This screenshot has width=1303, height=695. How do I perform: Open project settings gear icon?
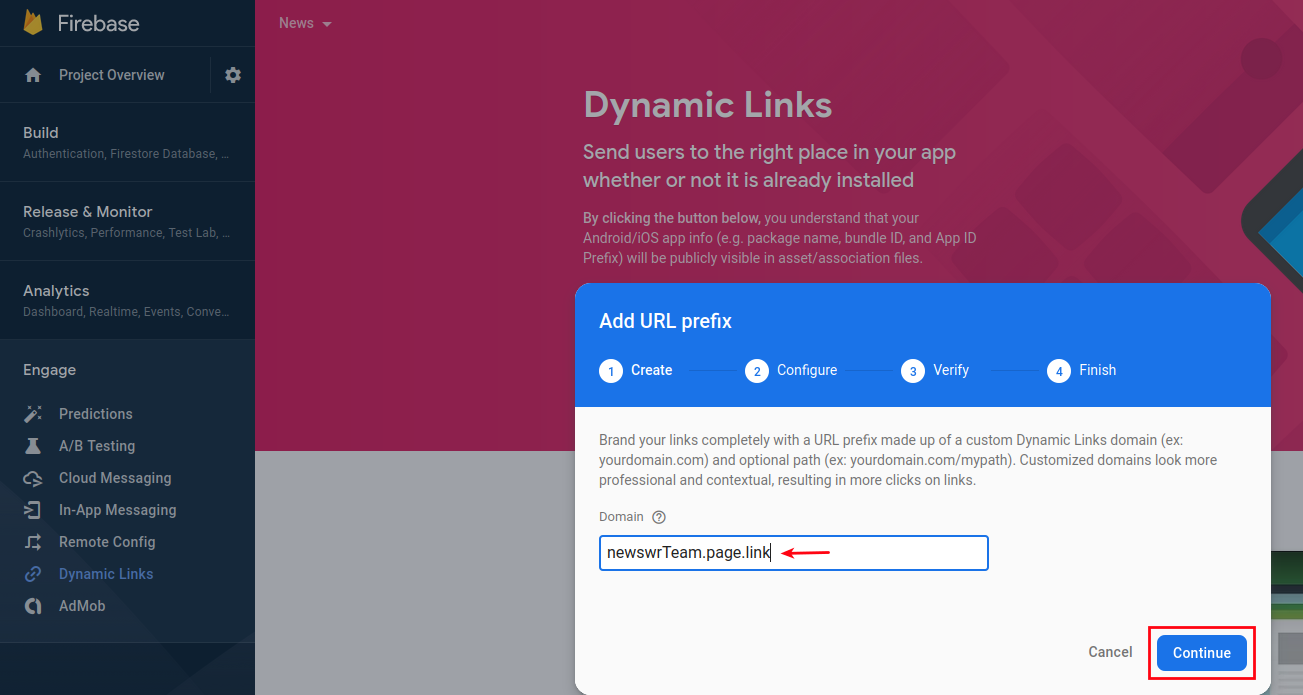point(233,75)
